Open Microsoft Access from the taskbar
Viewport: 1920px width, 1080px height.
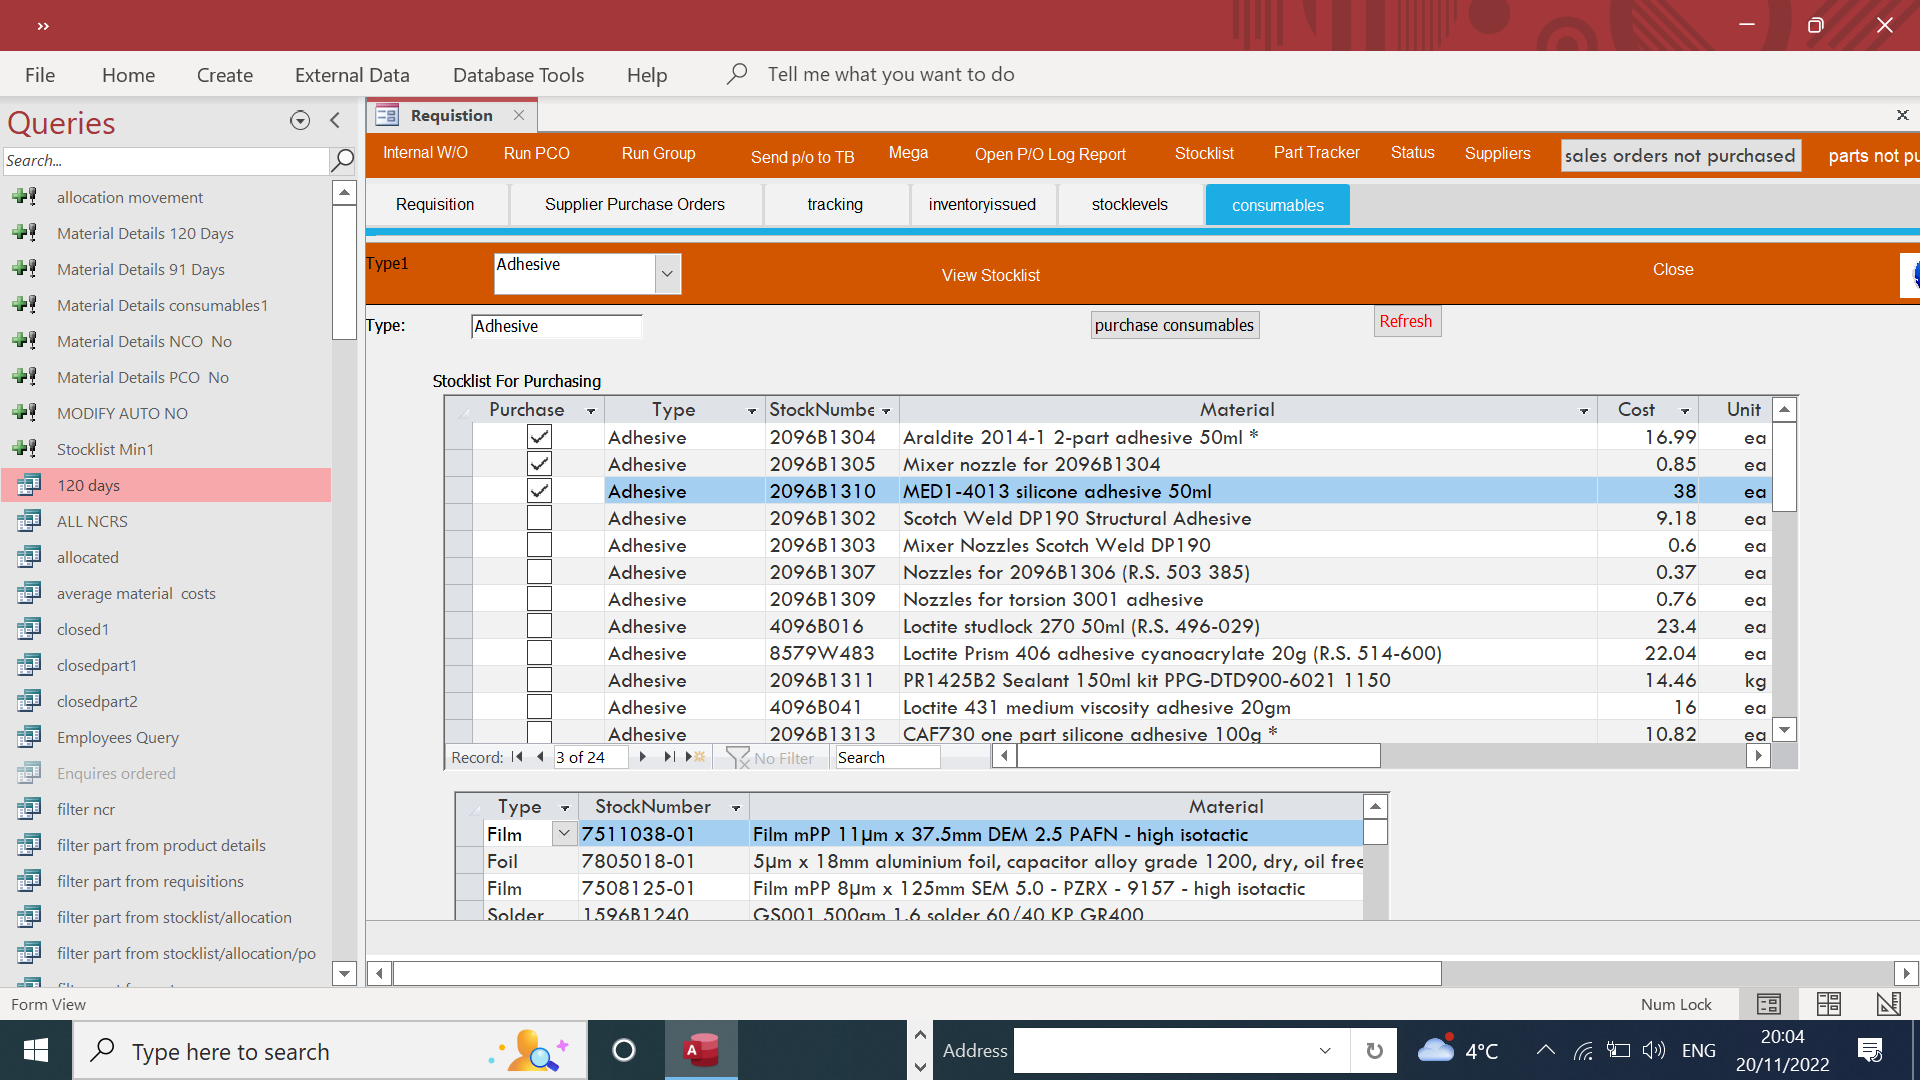click(x=701, y=1050)
